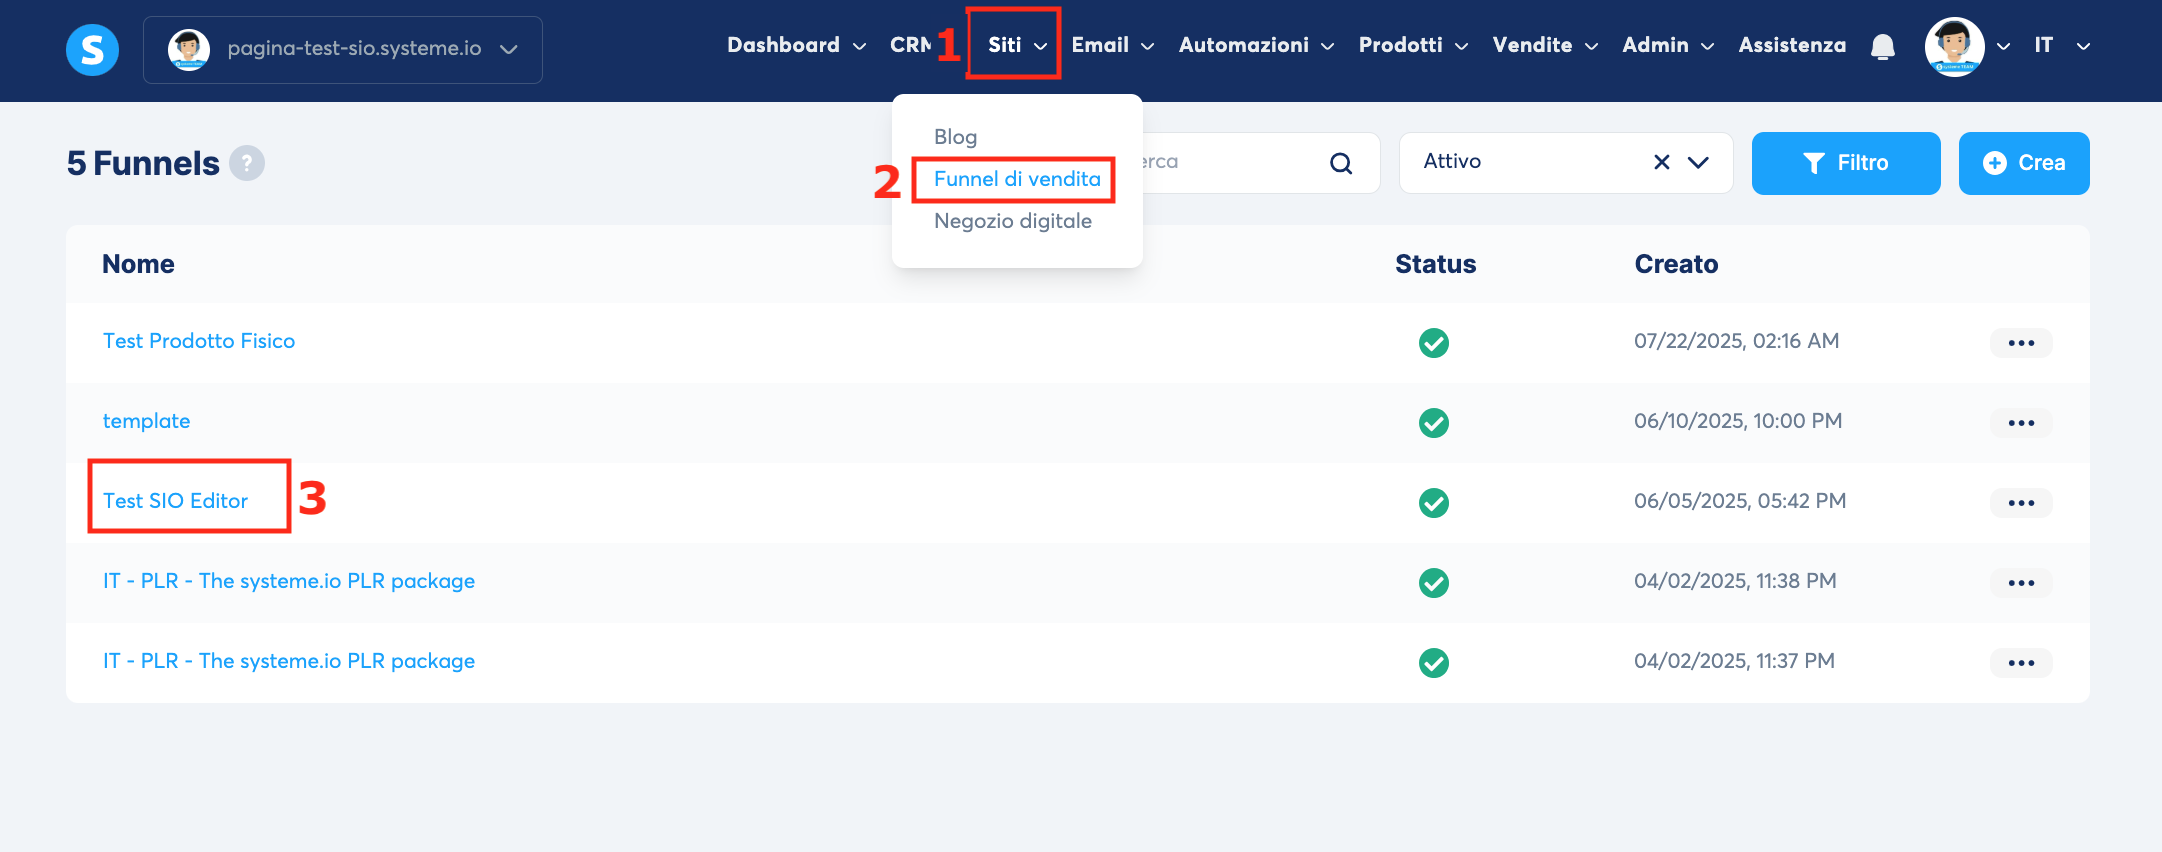Expand the profile avatar chevron
This screenshot has height=852, width=2162.
2003,46
